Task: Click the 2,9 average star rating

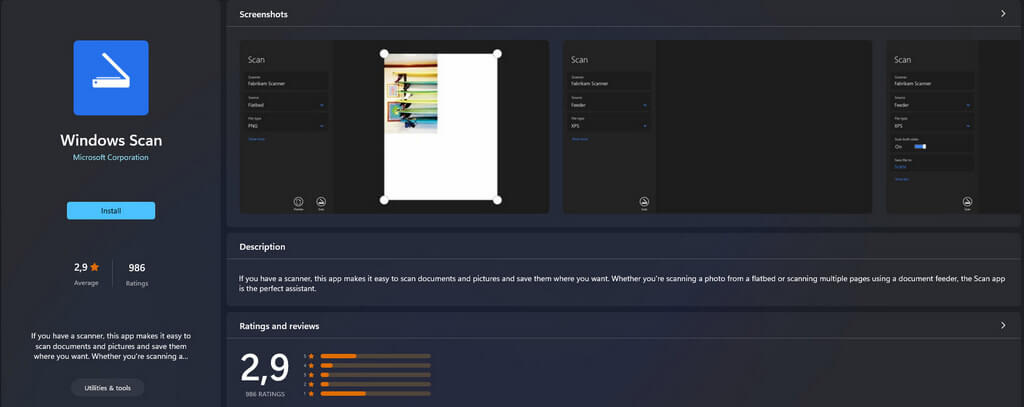Action: pos(86,267)
